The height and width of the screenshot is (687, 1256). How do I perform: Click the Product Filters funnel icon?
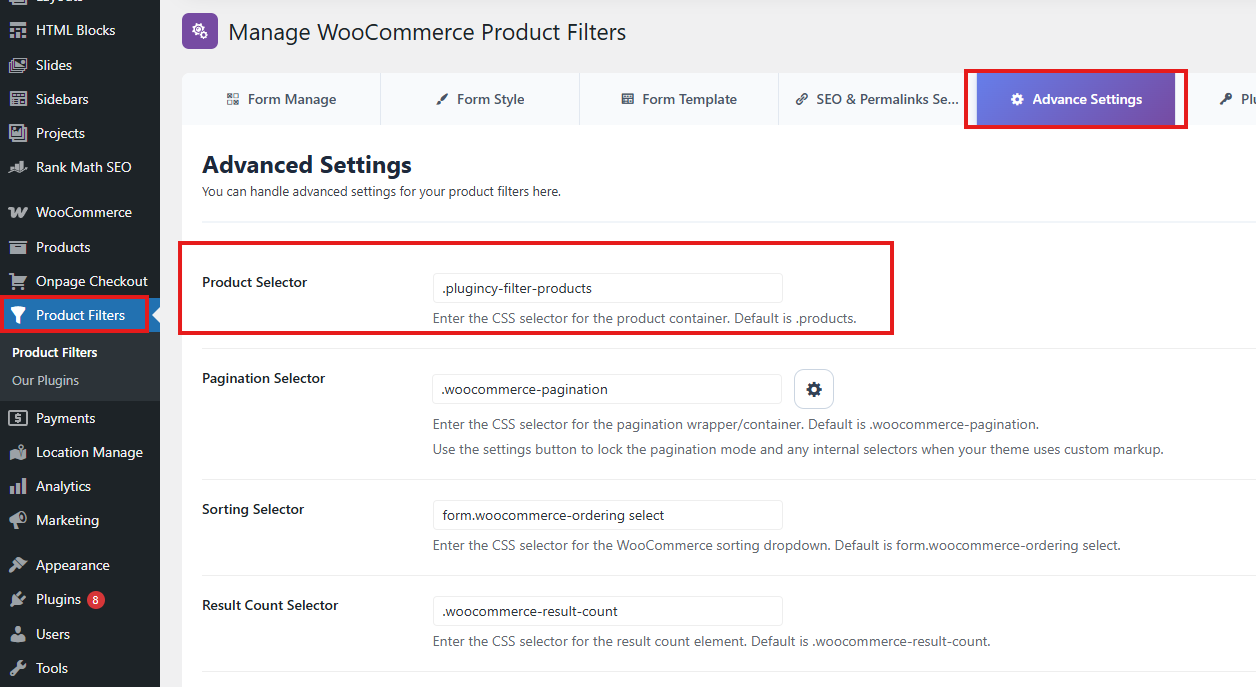[x=17, y=315]
